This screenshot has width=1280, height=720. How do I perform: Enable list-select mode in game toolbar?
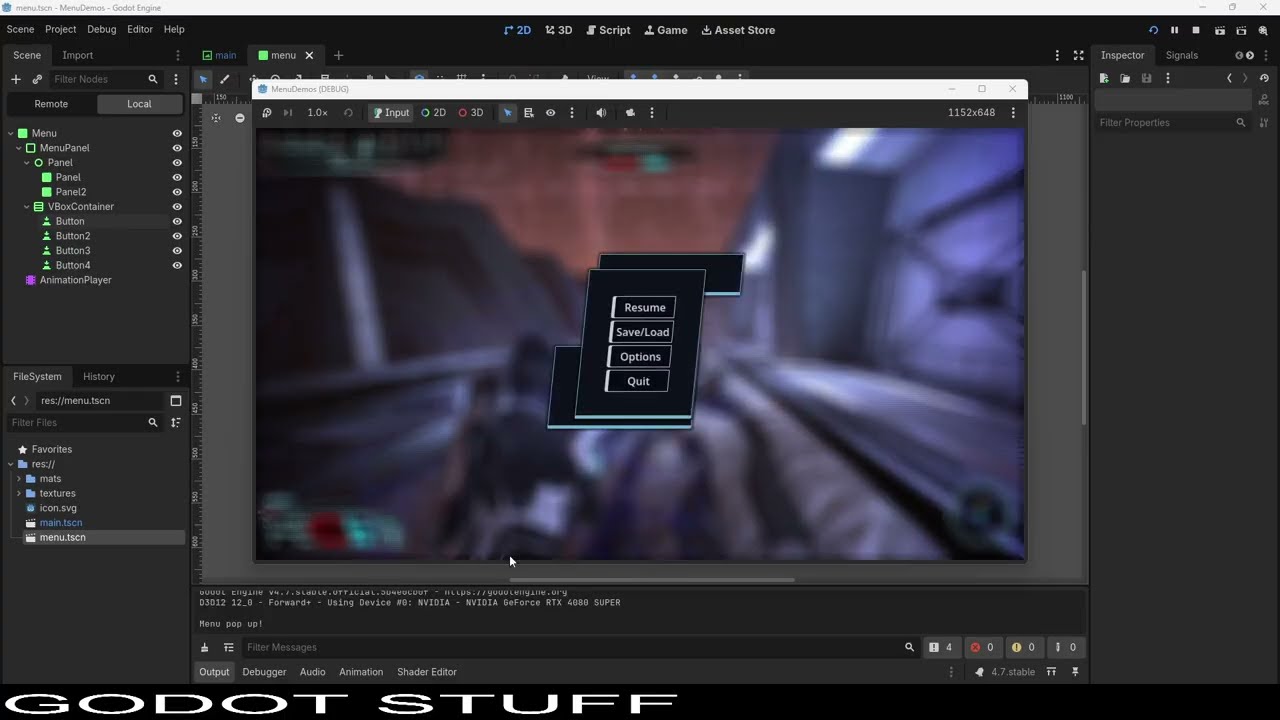[x=529, y=113]
